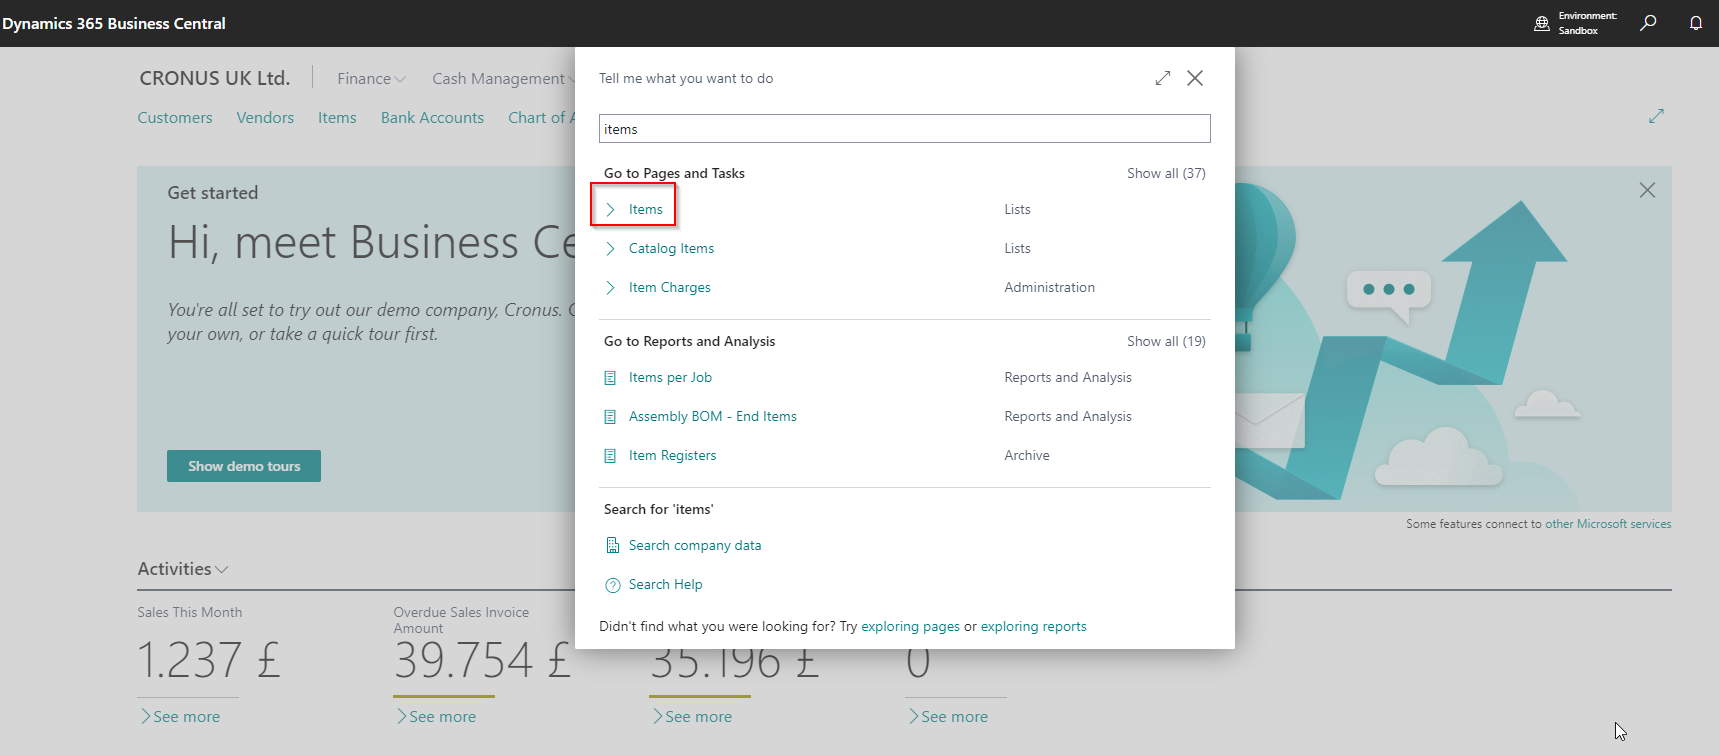
Task: Click the Lists category beside Catalog Items
Action: click(x=1017, y=248)
